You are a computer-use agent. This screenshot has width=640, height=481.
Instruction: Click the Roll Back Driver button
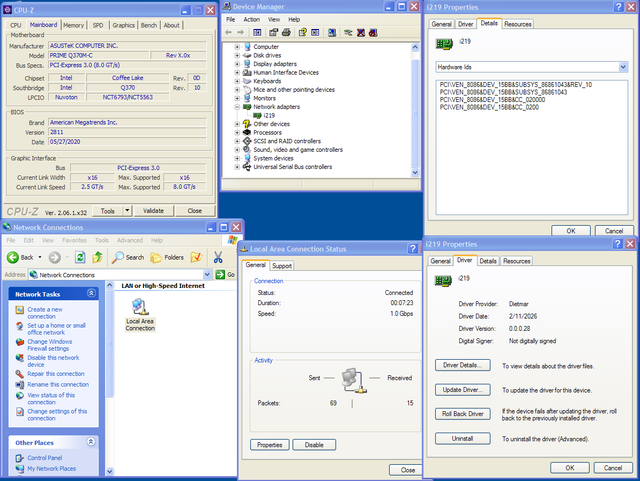[462, 414]
